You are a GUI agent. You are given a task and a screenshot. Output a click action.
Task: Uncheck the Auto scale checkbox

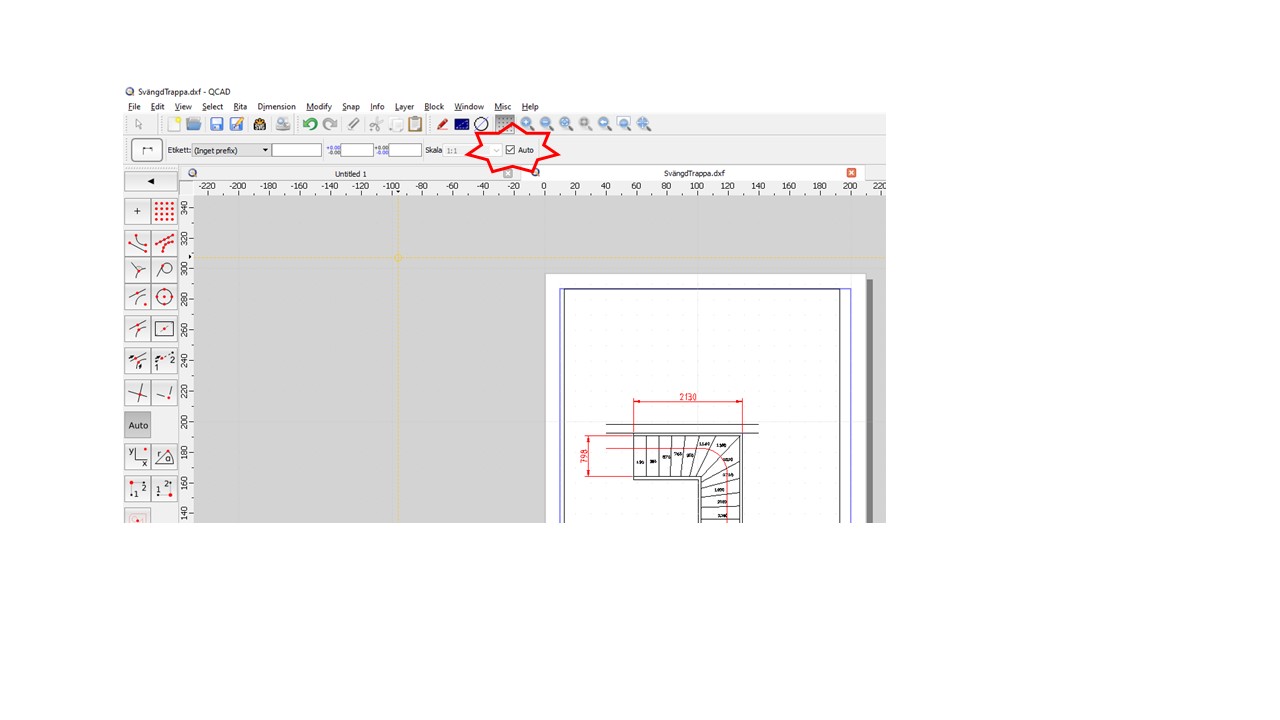pos(510,150)
